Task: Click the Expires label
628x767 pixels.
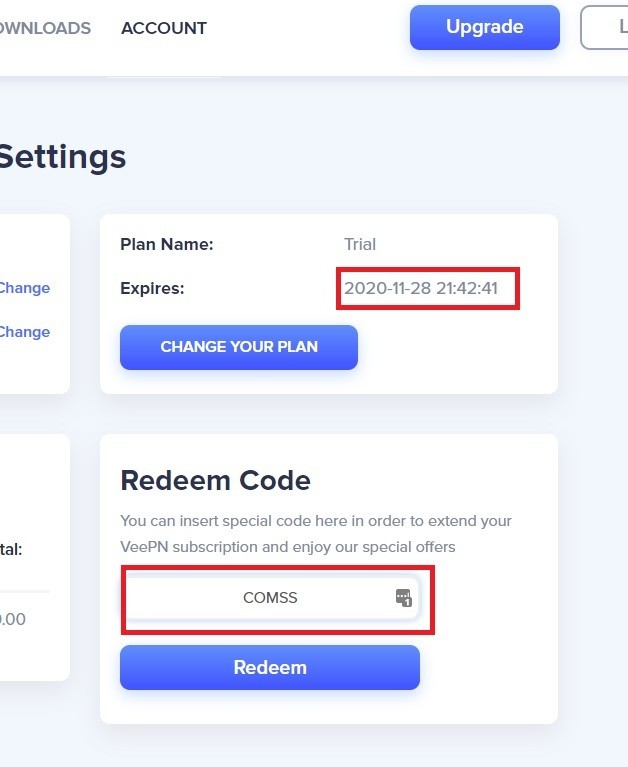Action: tap(152, 288)
